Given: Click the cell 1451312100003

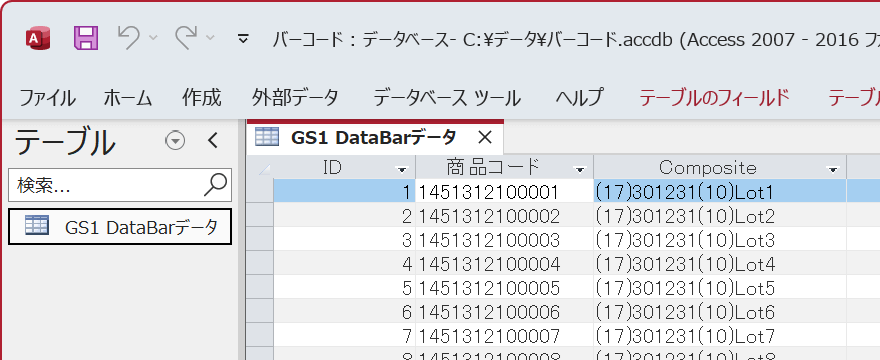Looking at the screenshot, I should (x=505, y=239).
